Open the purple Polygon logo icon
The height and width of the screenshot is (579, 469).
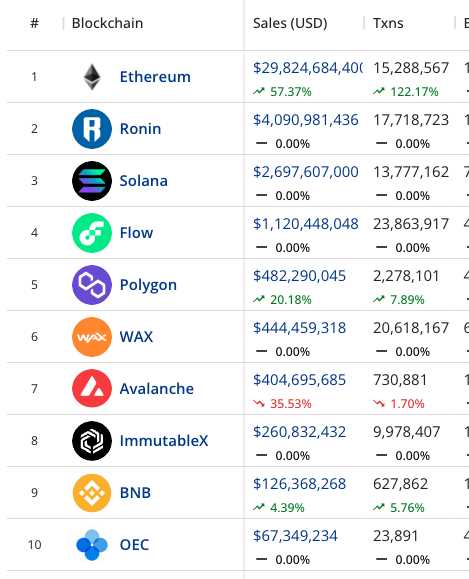(x=92, y=285)
